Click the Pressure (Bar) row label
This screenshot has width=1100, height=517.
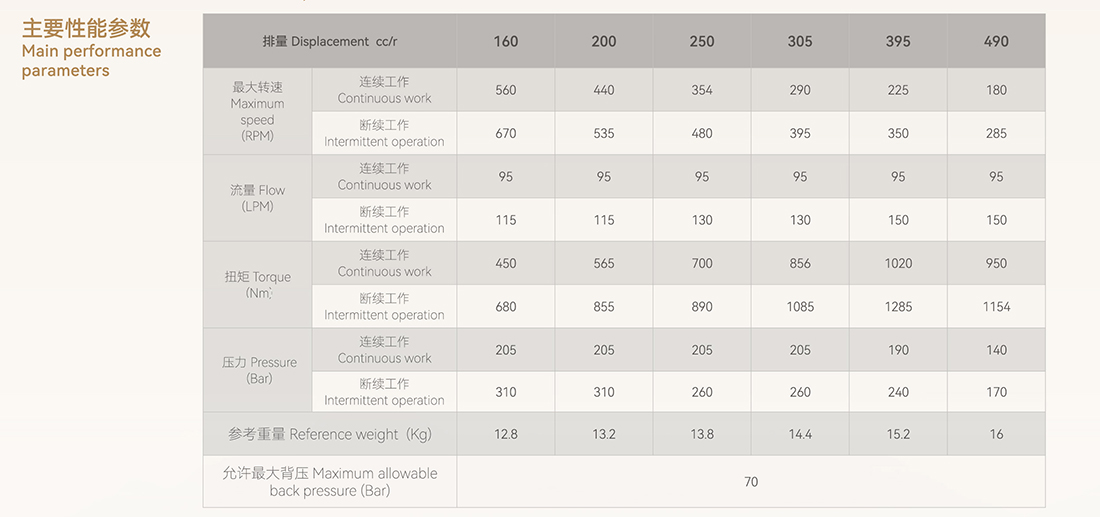pyautogui.click(x=257, y=370)
